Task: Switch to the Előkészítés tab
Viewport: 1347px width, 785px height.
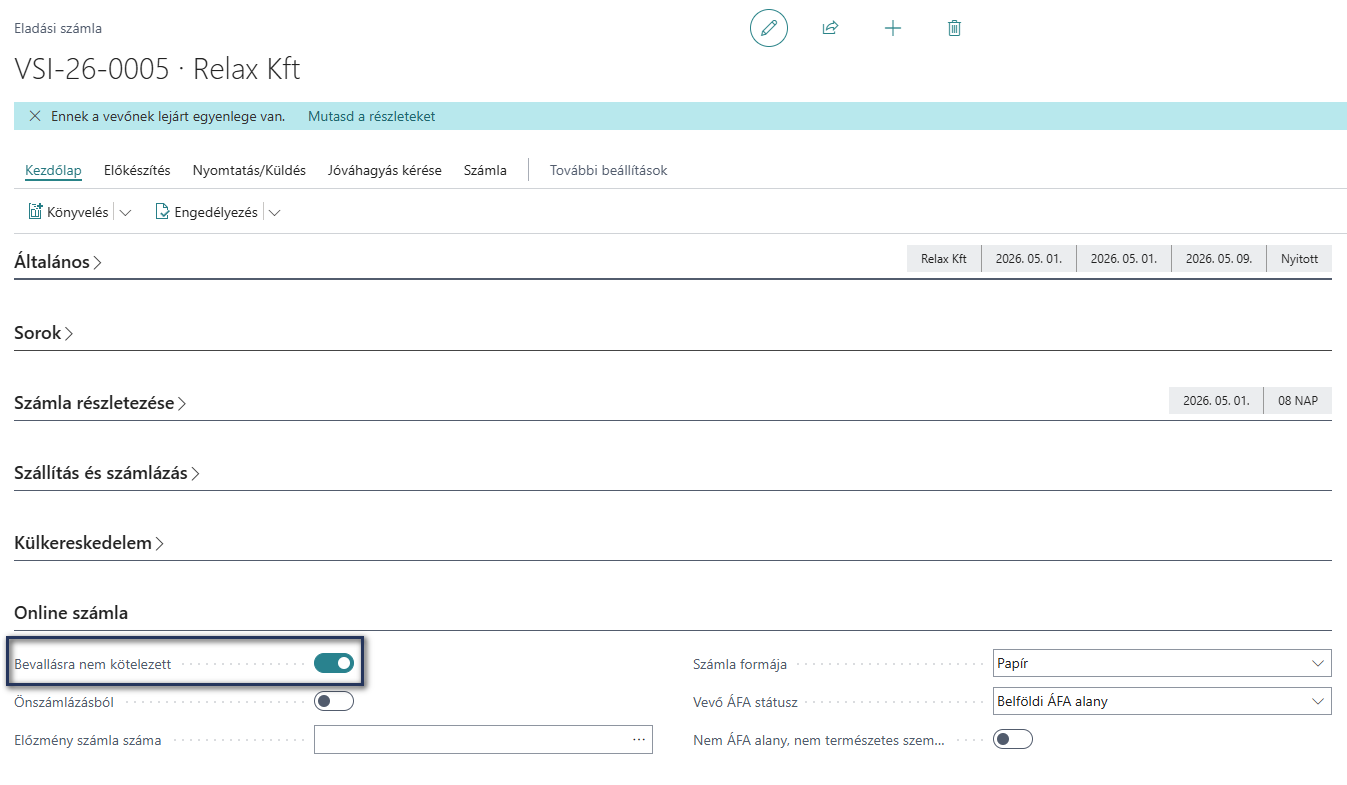Action: (137, 170)
